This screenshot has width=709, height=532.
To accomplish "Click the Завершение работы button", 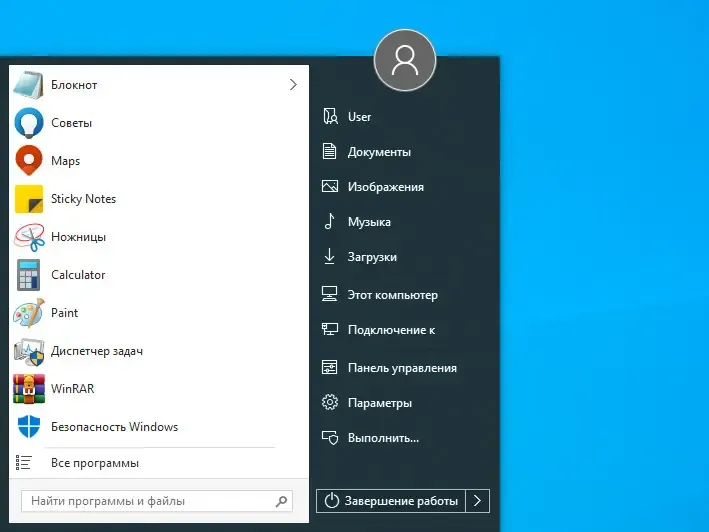I will click(391, 501).
